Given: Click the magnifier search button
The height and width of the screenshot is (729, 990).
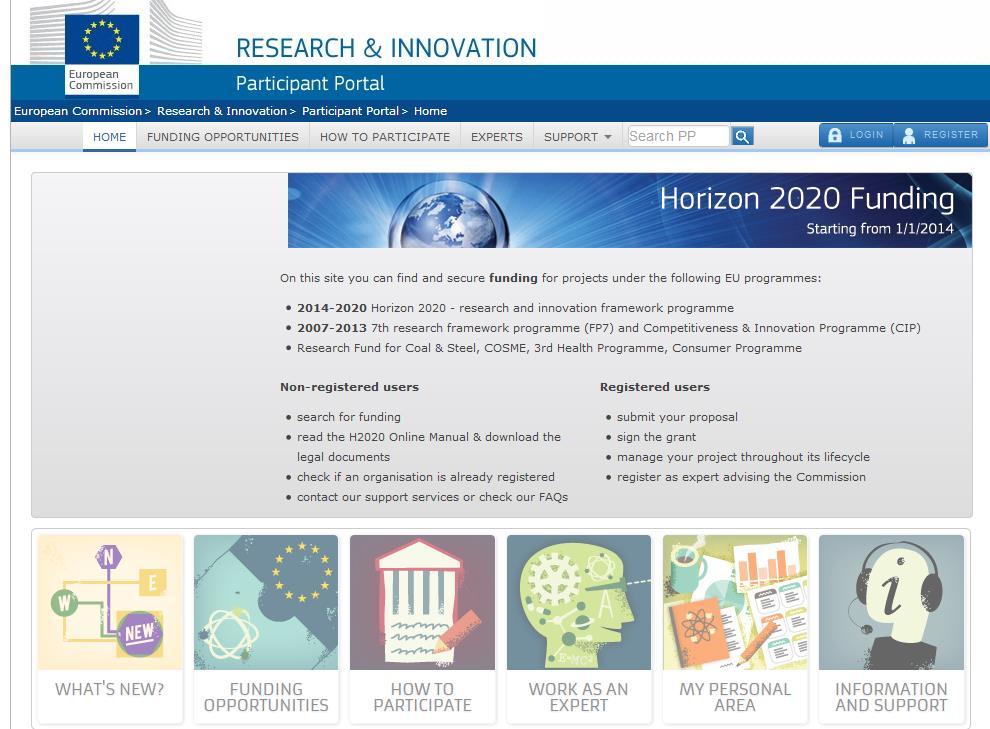Looking at the screenshot, I should click(x=742, y=136).
